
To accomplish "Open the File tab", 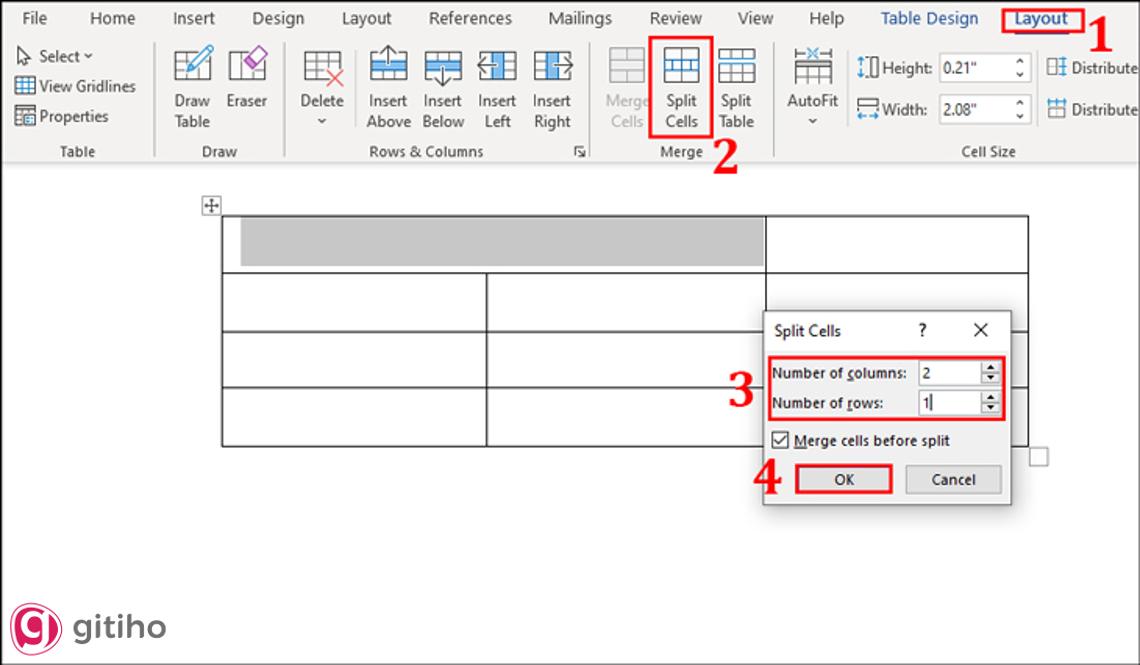I will coord(34,18).
